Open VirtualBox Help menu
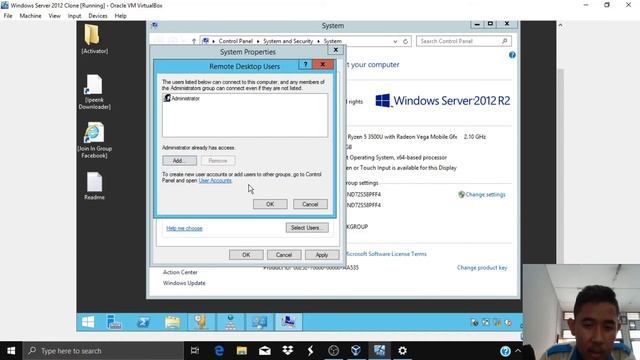Viewport: 640px width, 360px height. pos(120,16)
